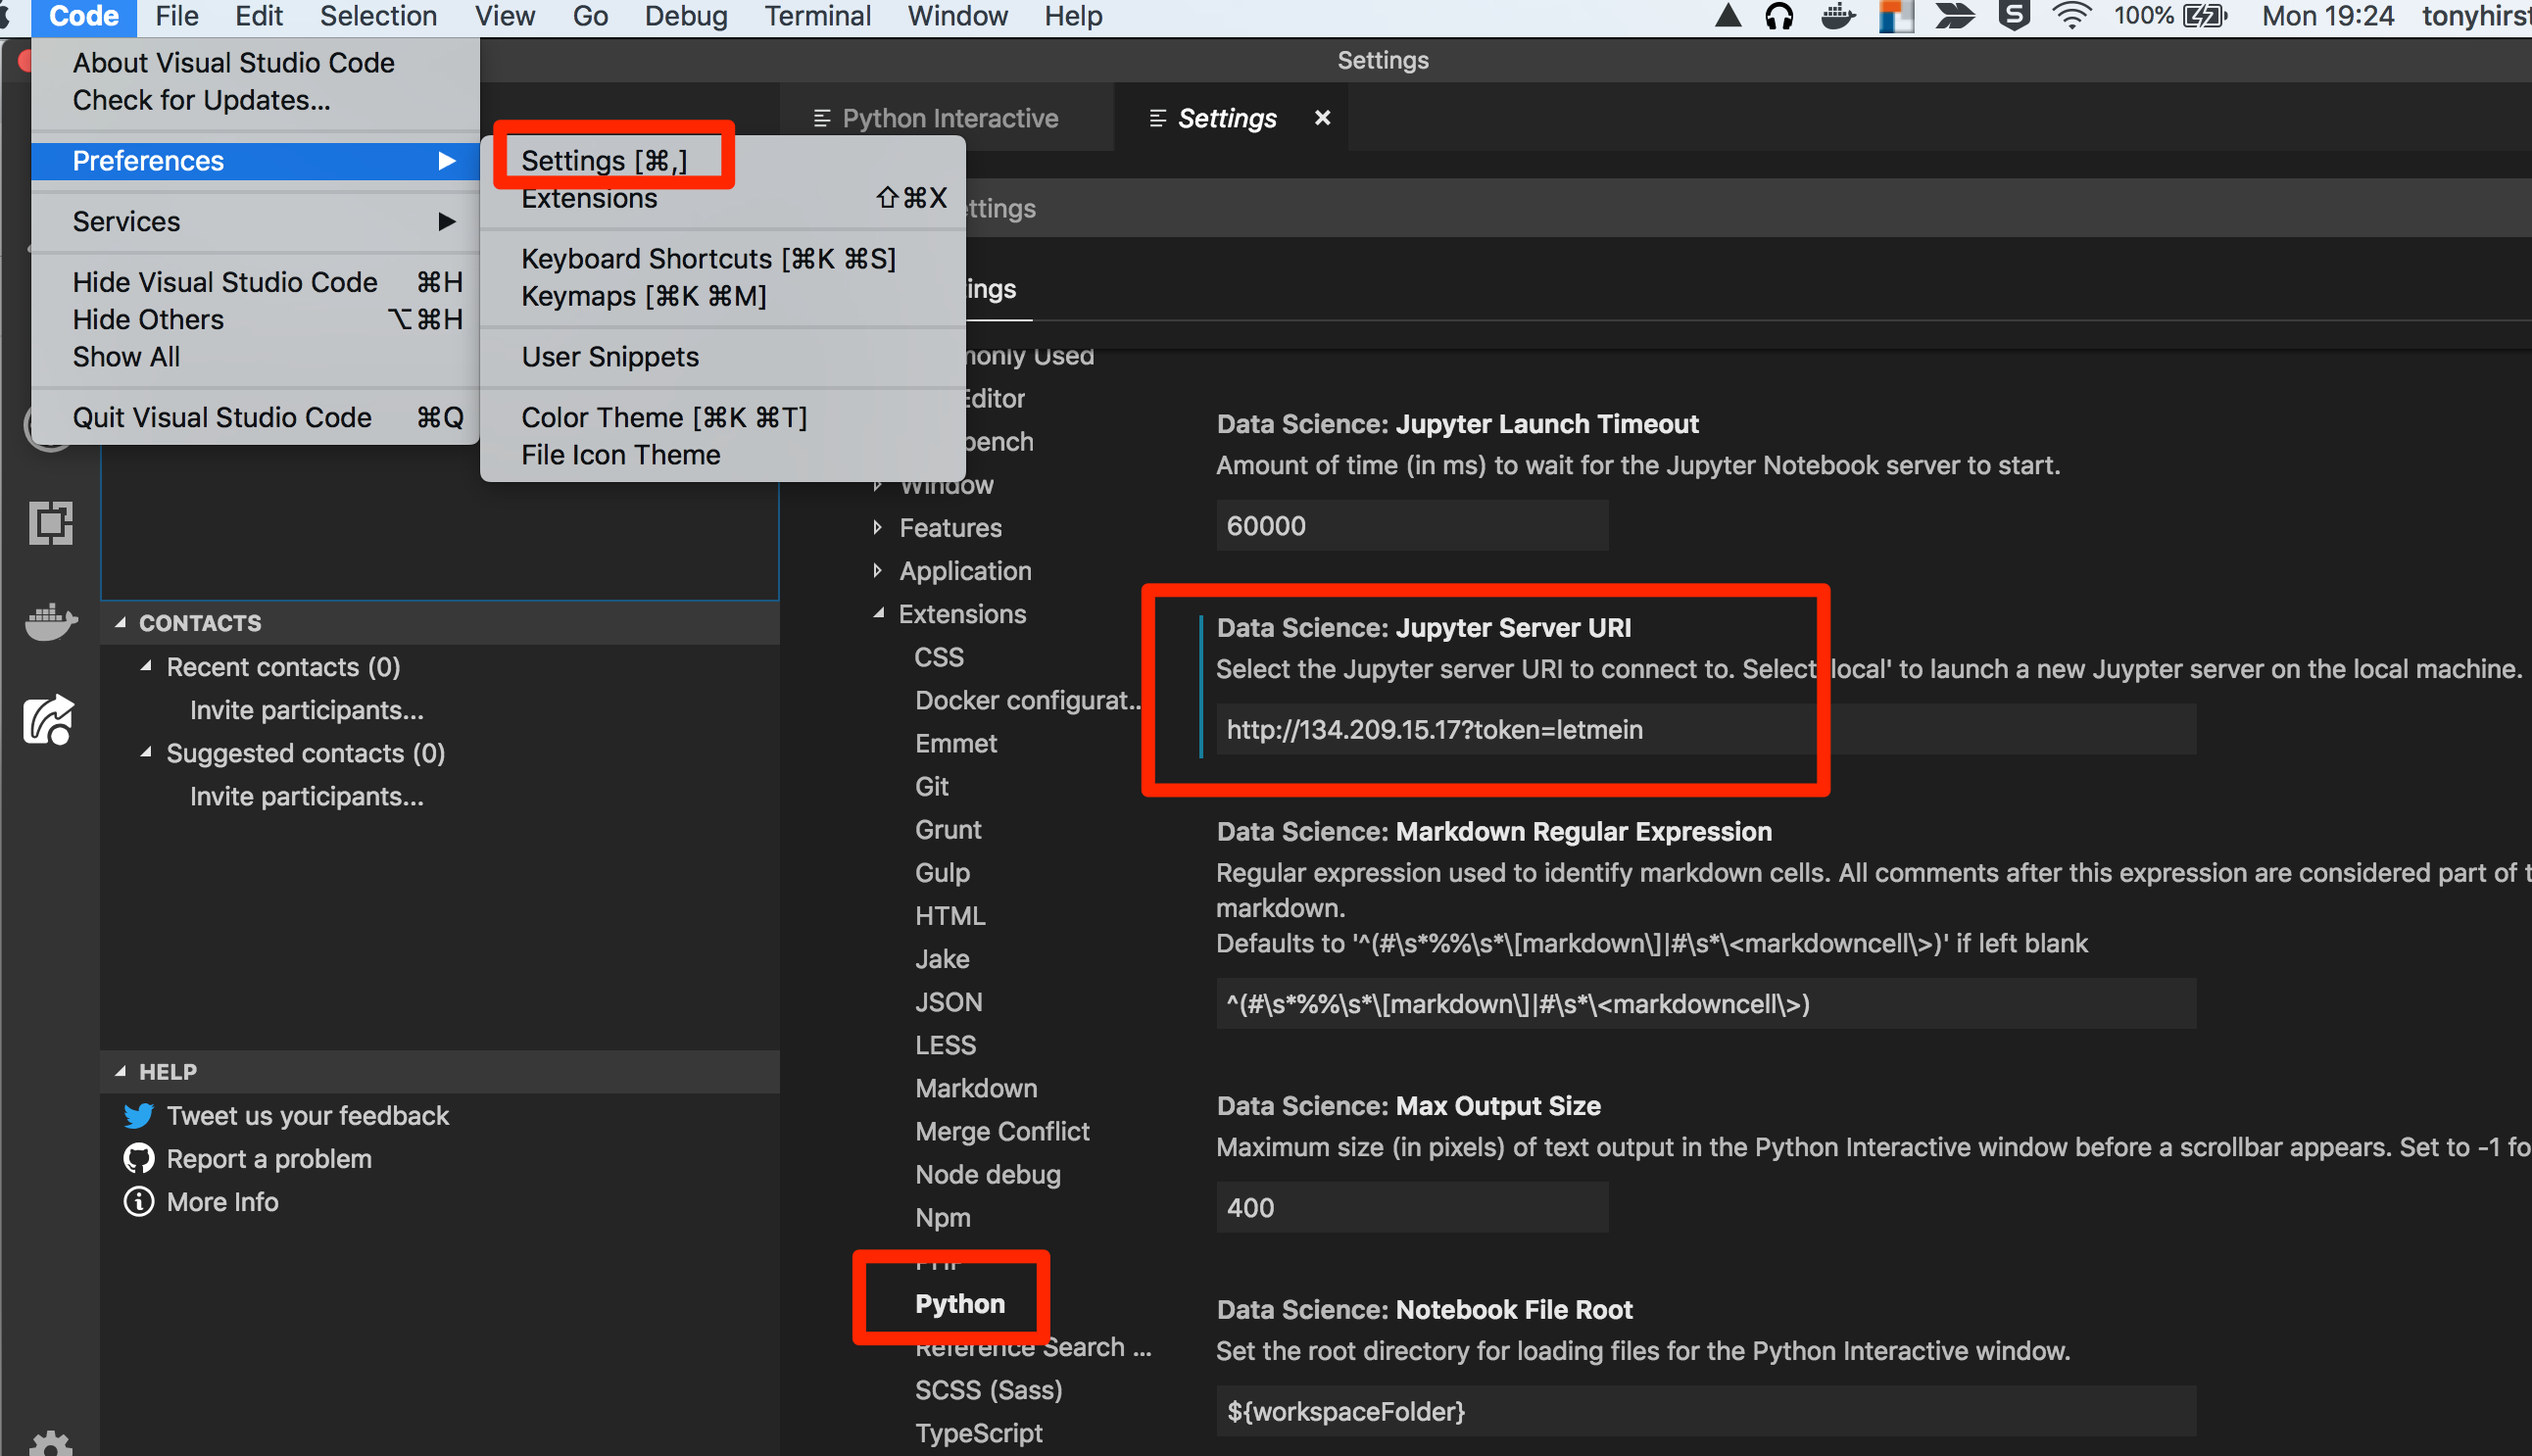
Task: Collapse the HELP section
Action: 120,1071
